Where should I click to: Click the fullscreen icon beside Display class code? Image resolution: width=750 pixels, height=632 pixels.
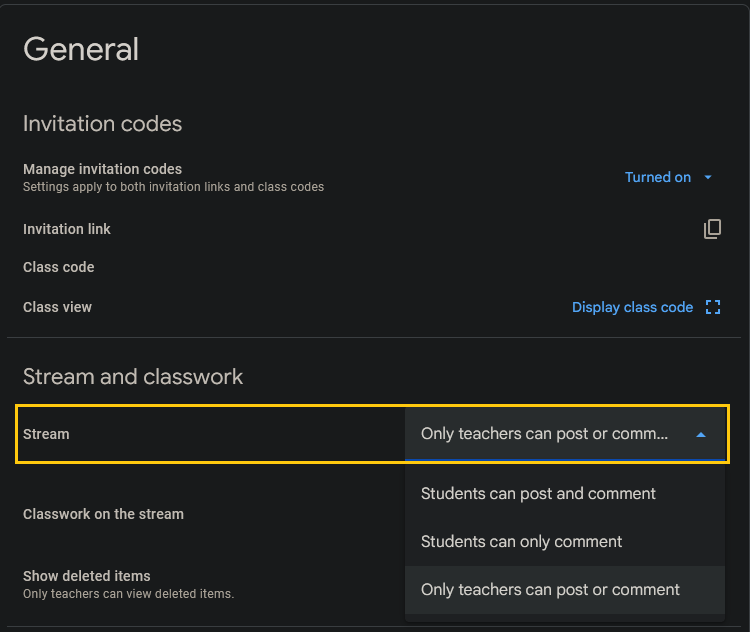coord(713,307)
